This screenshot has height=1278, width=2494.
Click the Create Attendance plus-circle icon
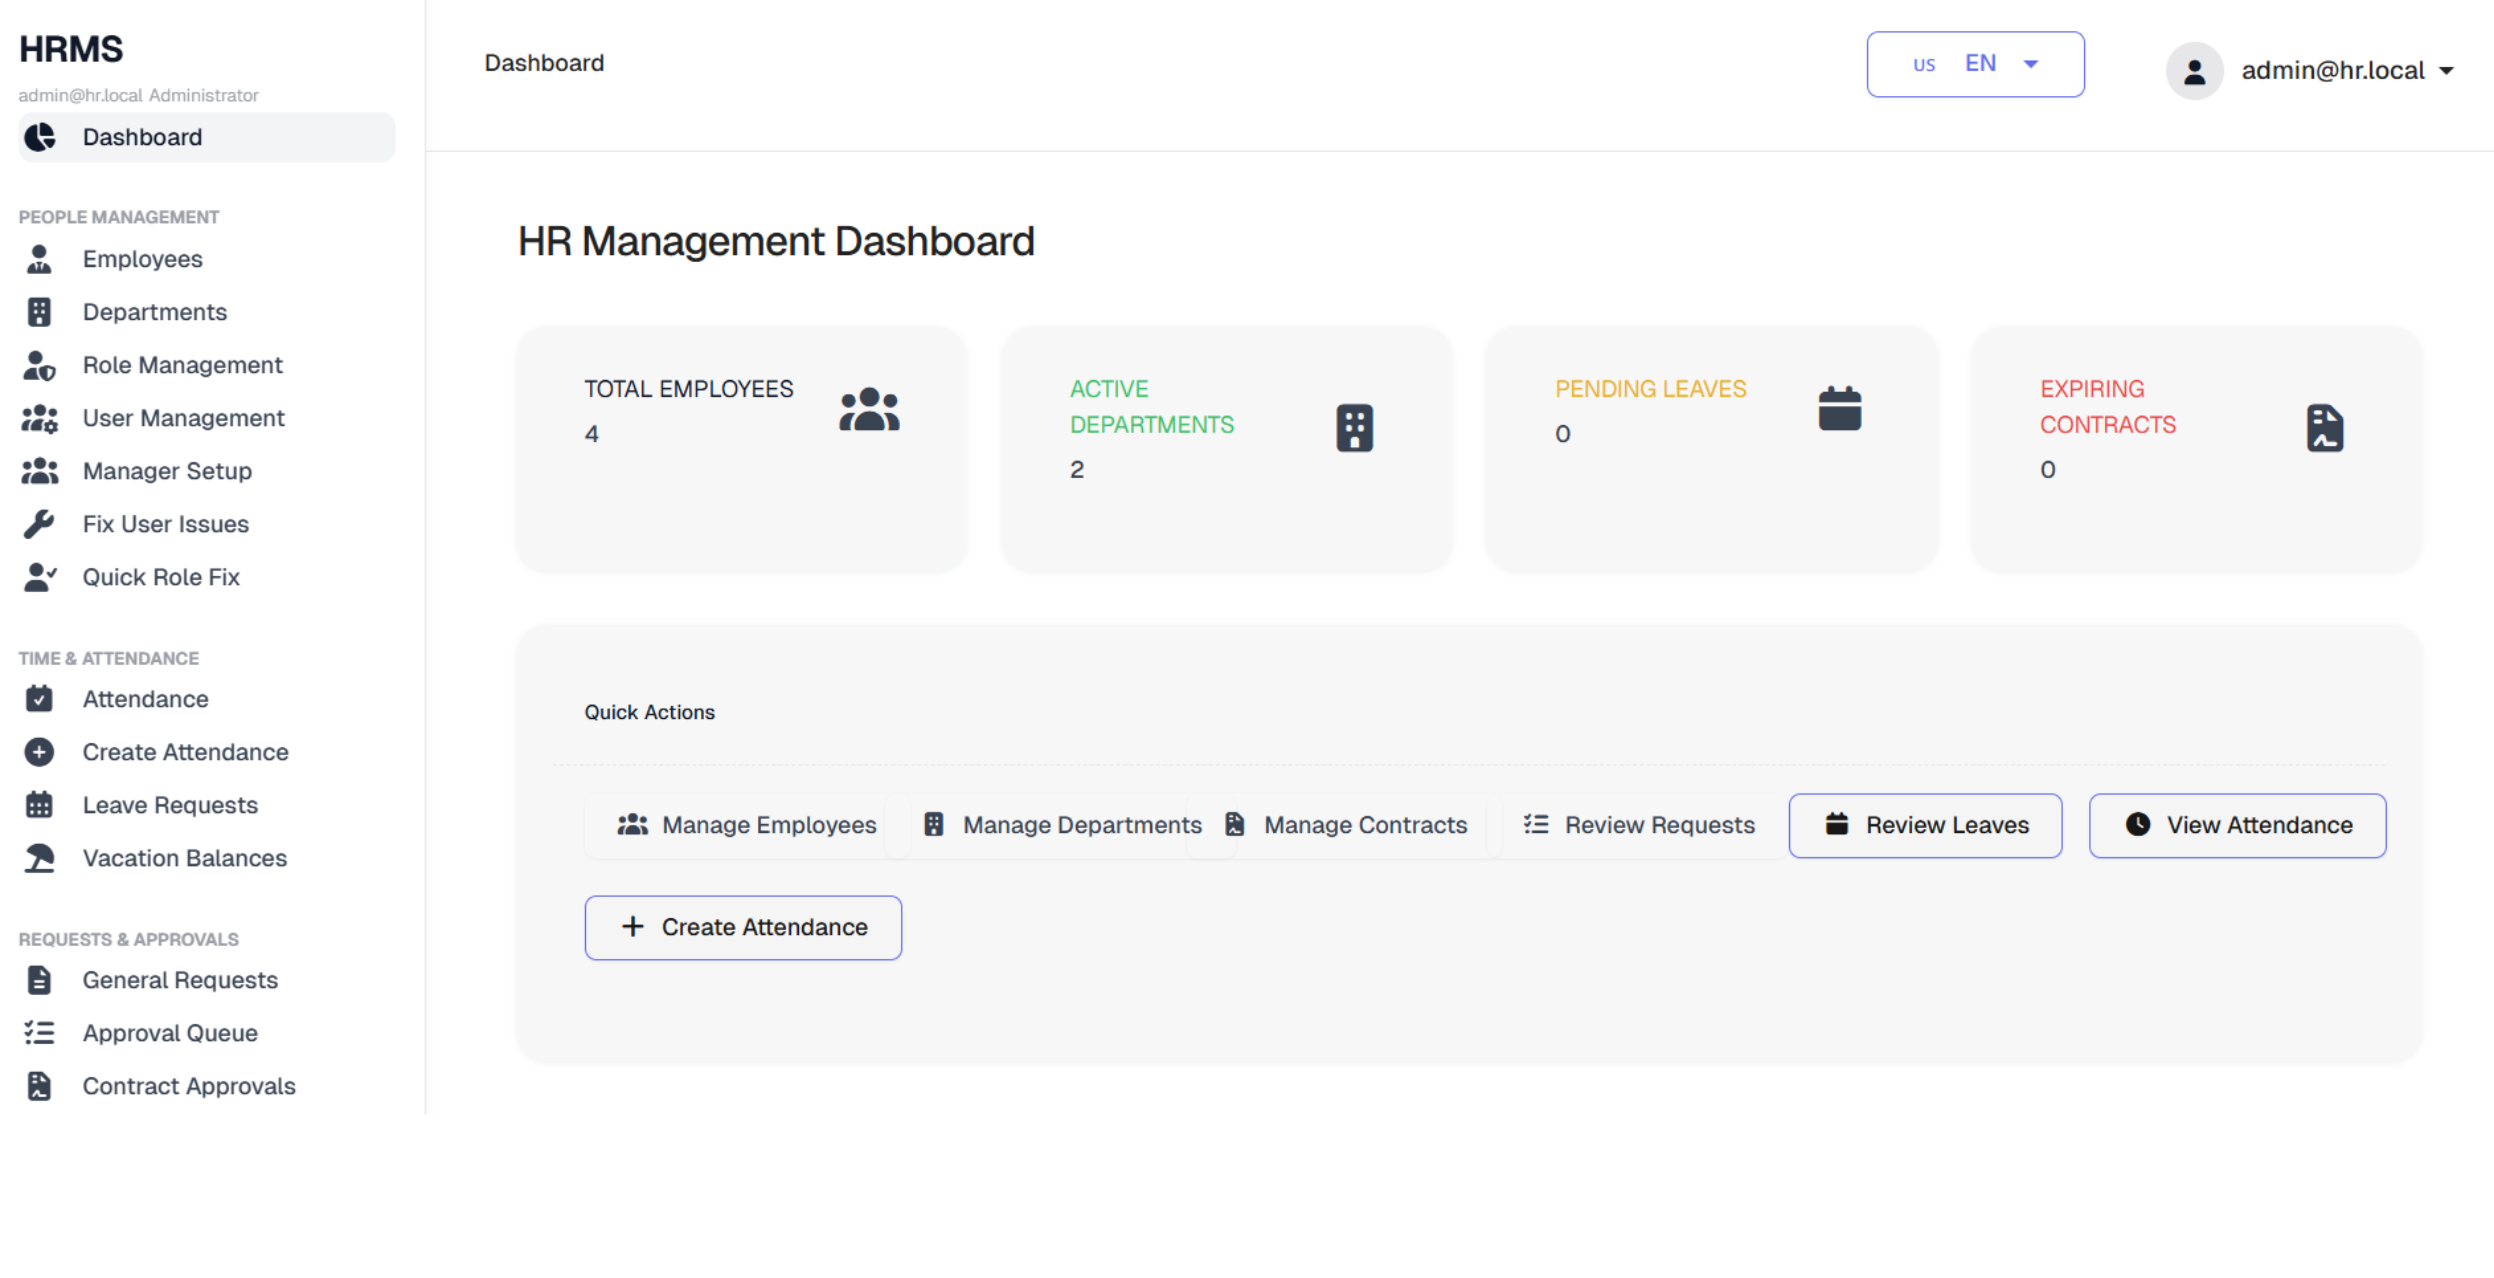coord(39,752)
